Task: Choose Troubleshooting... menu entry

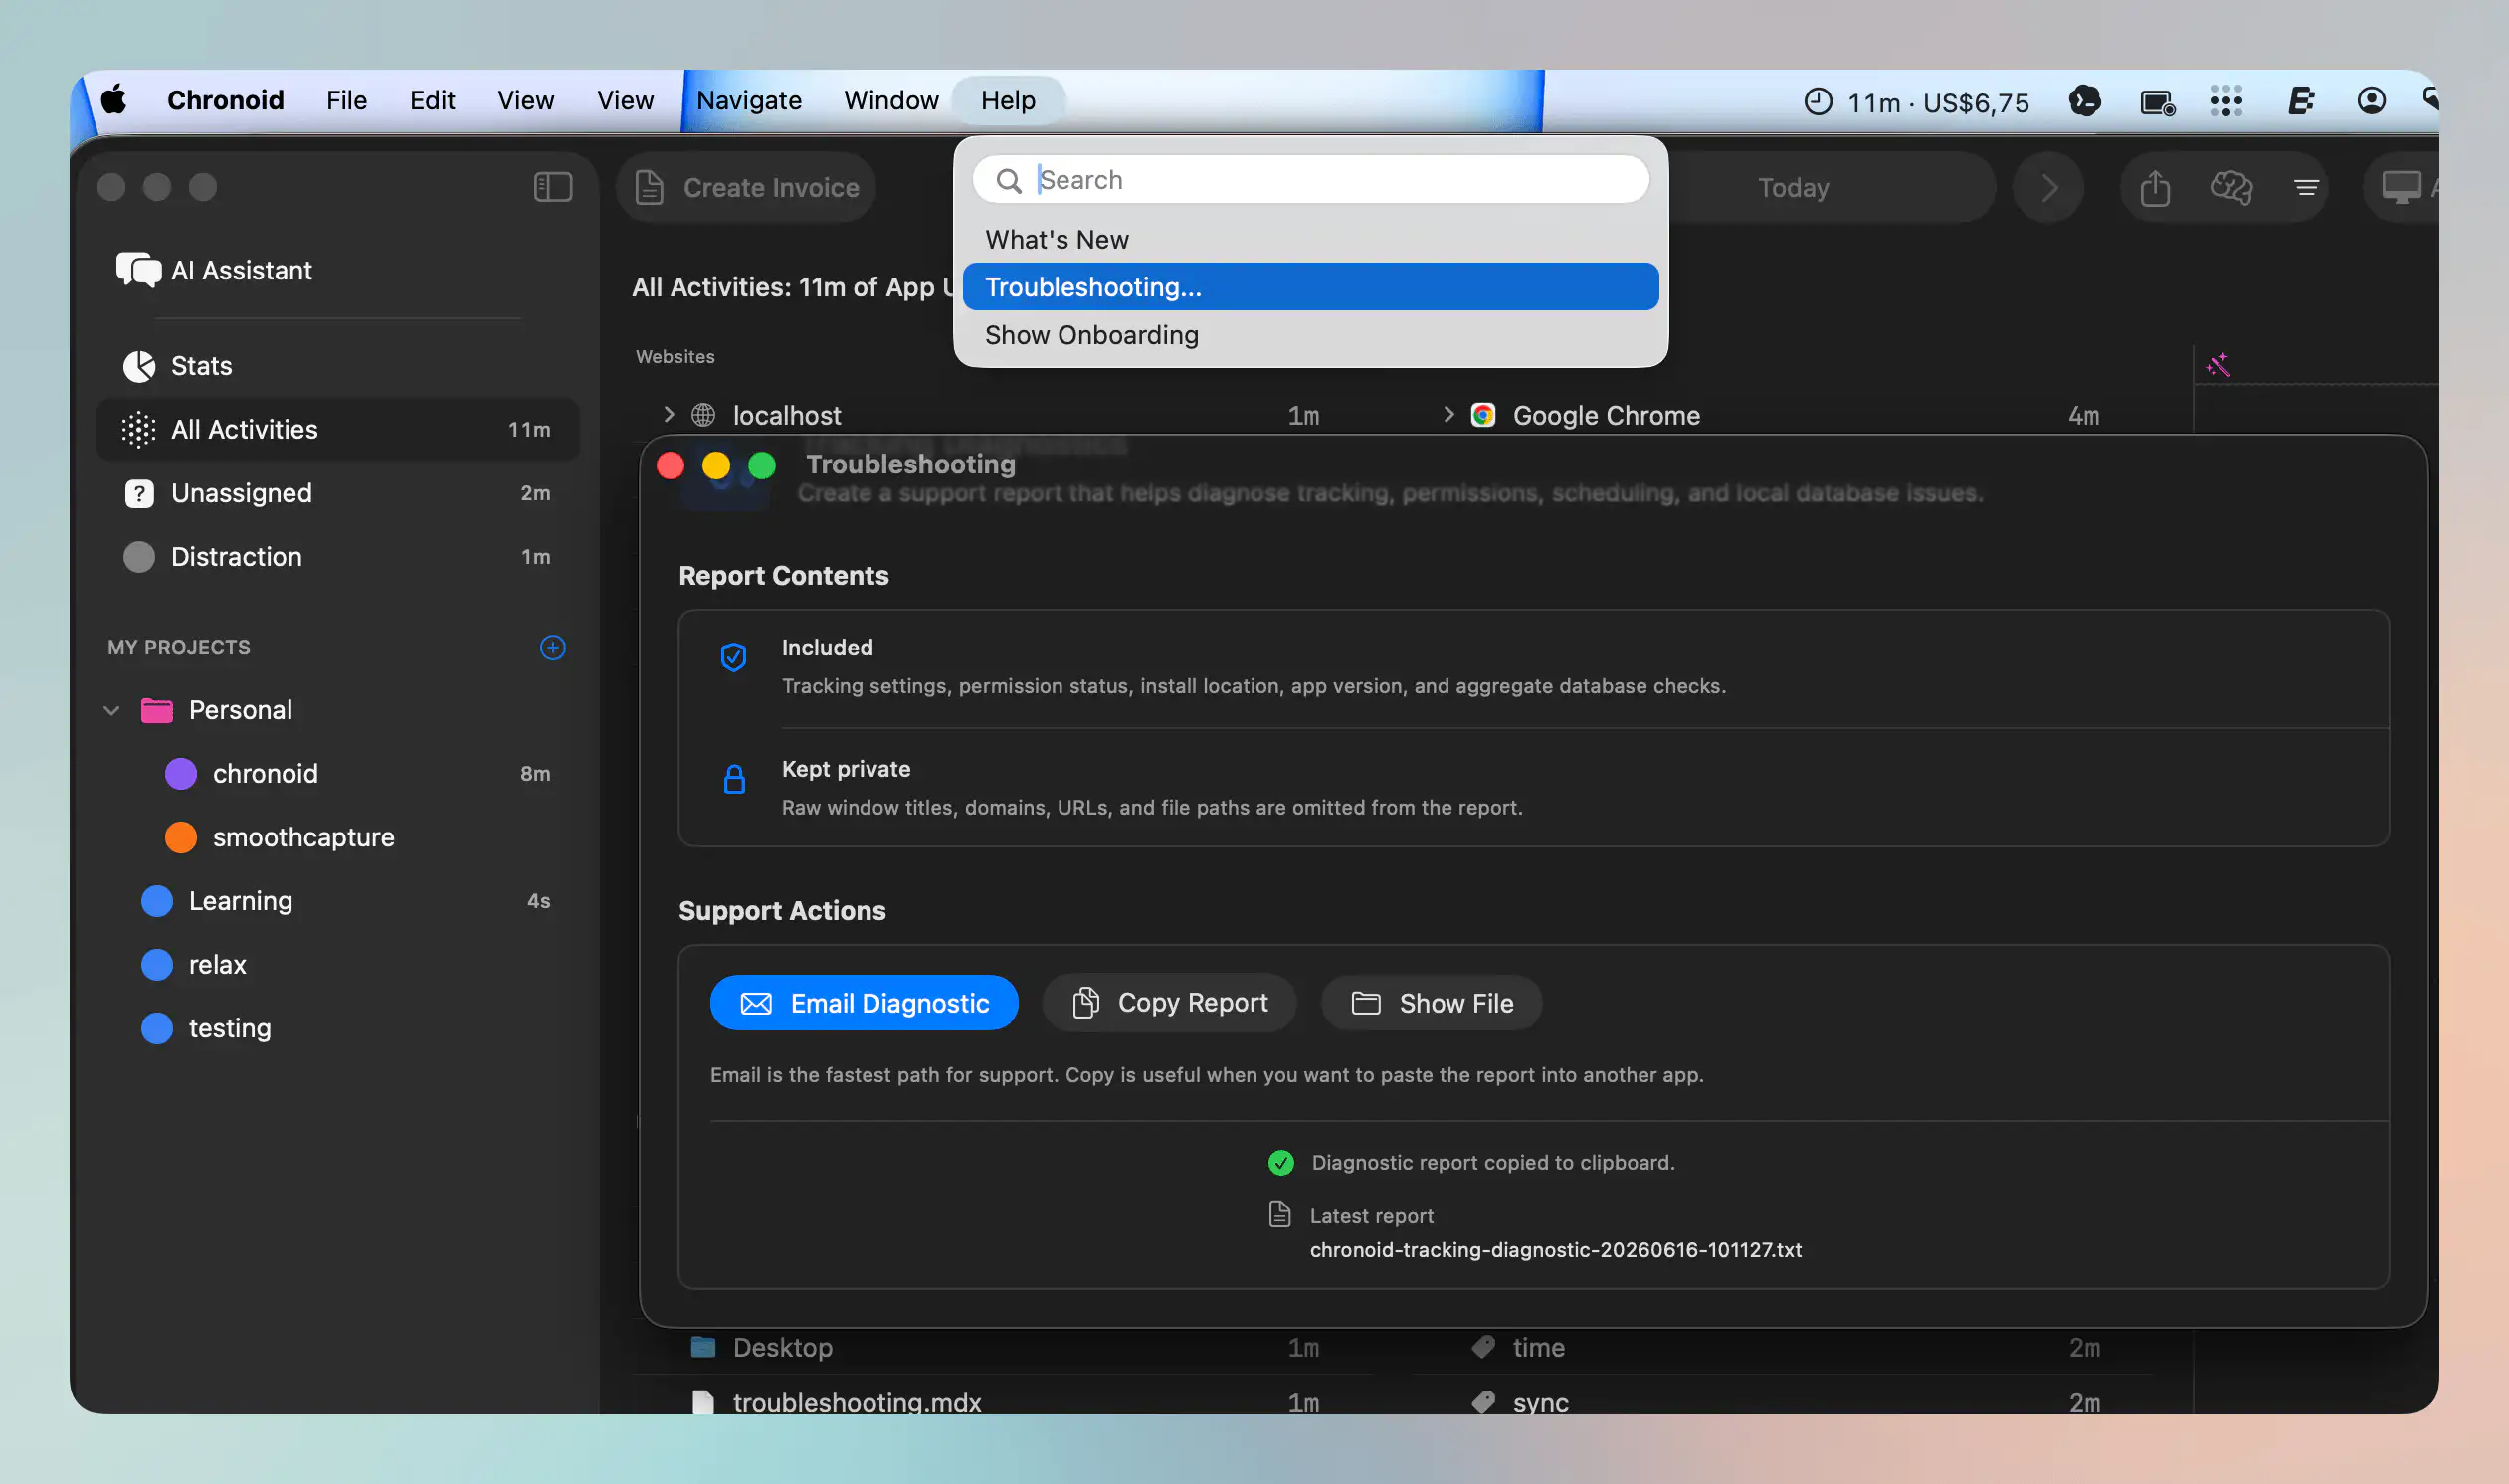Action: [x=1310, y=287]
